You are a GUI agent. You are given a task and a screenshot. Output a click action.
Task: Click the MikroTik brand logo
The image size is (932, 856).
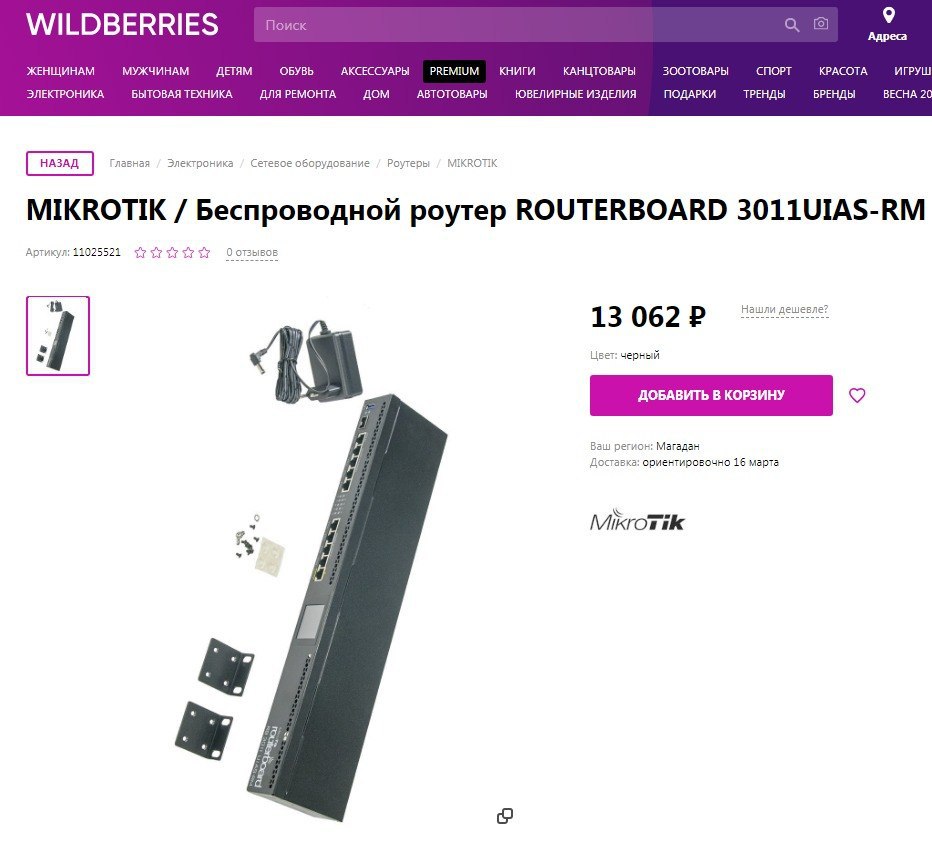637,520
